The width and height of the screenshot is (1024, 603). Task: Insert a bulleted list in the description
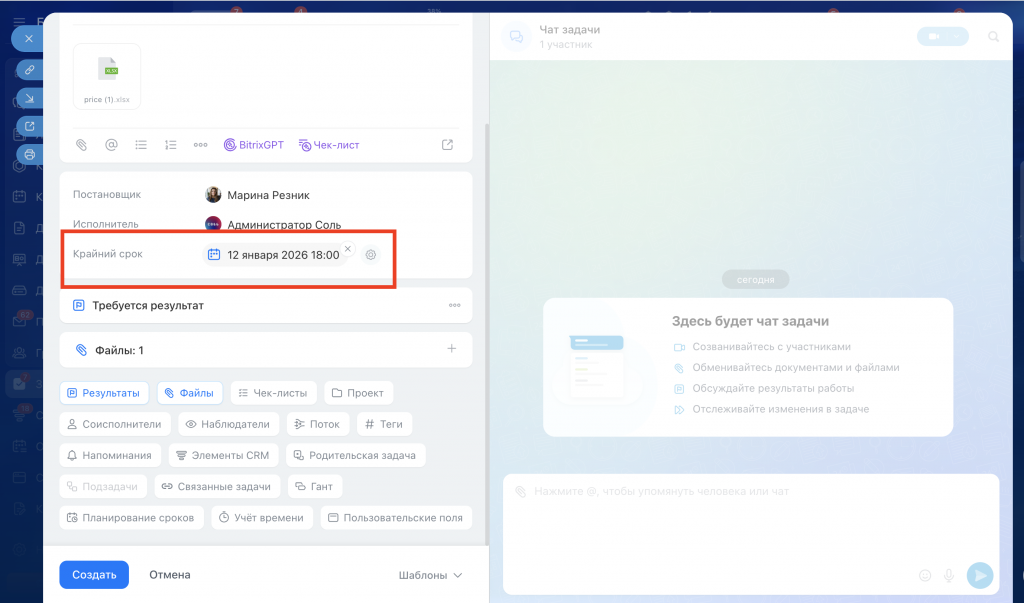pos(141,145)
